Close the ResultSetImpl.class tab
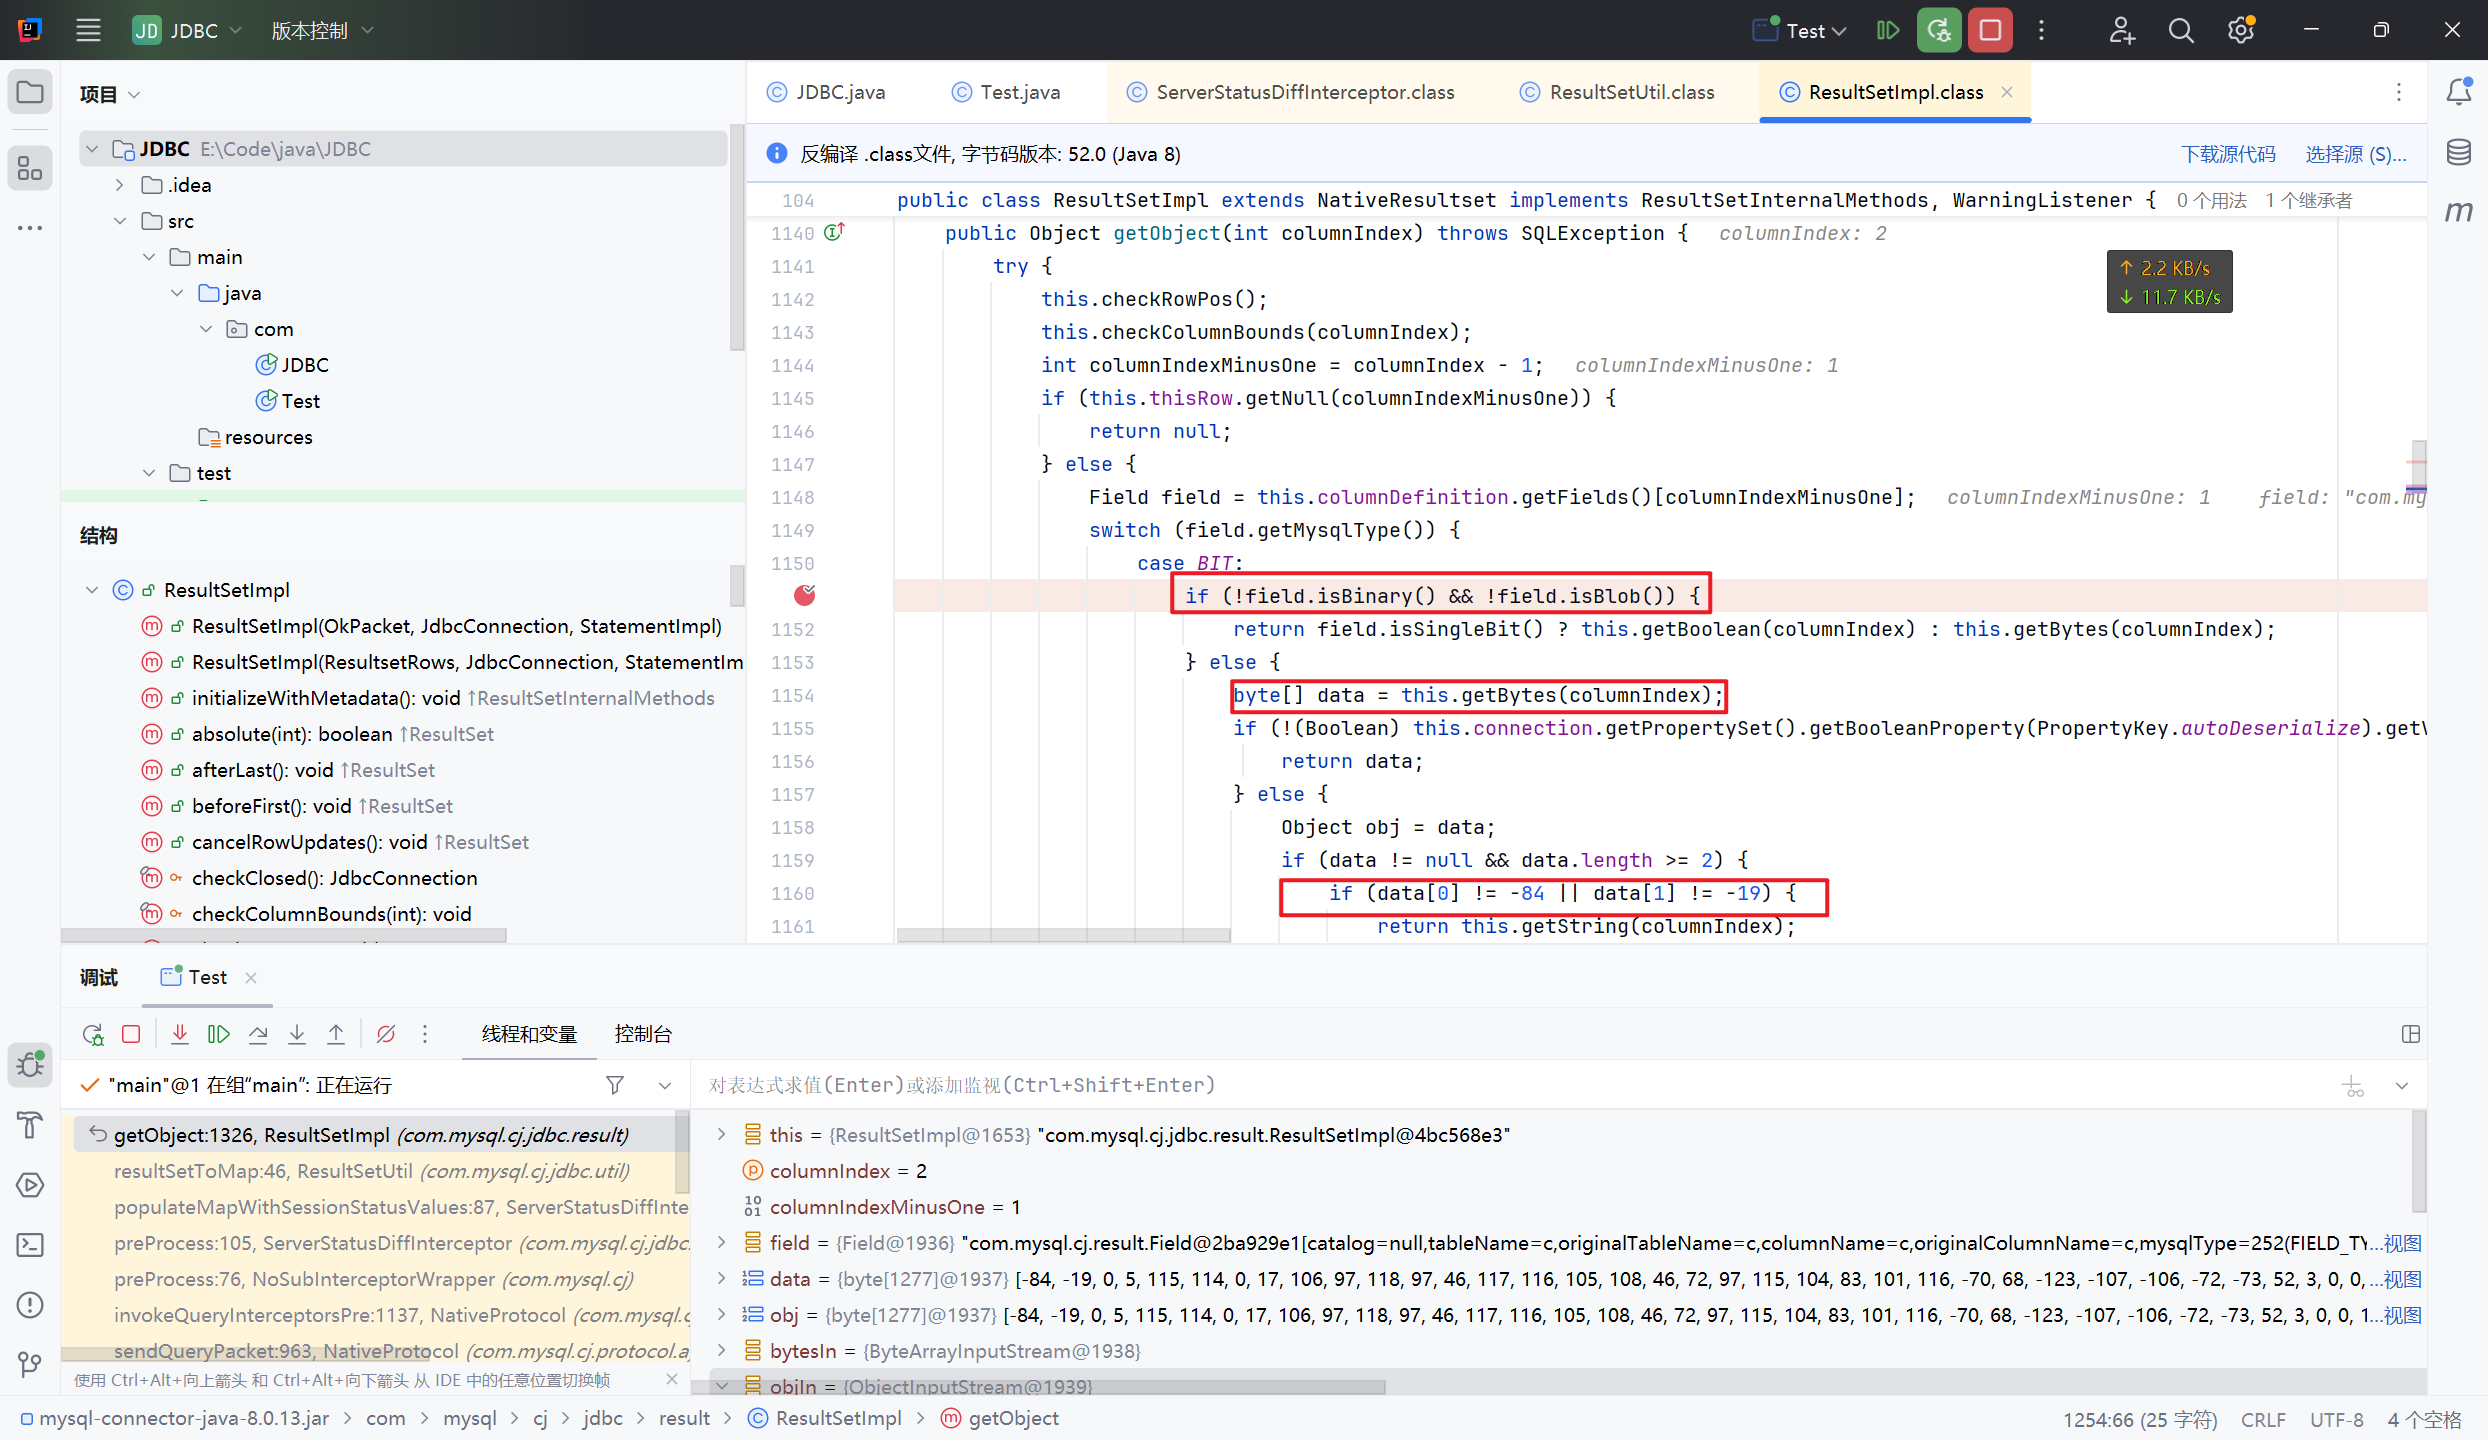 [2007, 92]
